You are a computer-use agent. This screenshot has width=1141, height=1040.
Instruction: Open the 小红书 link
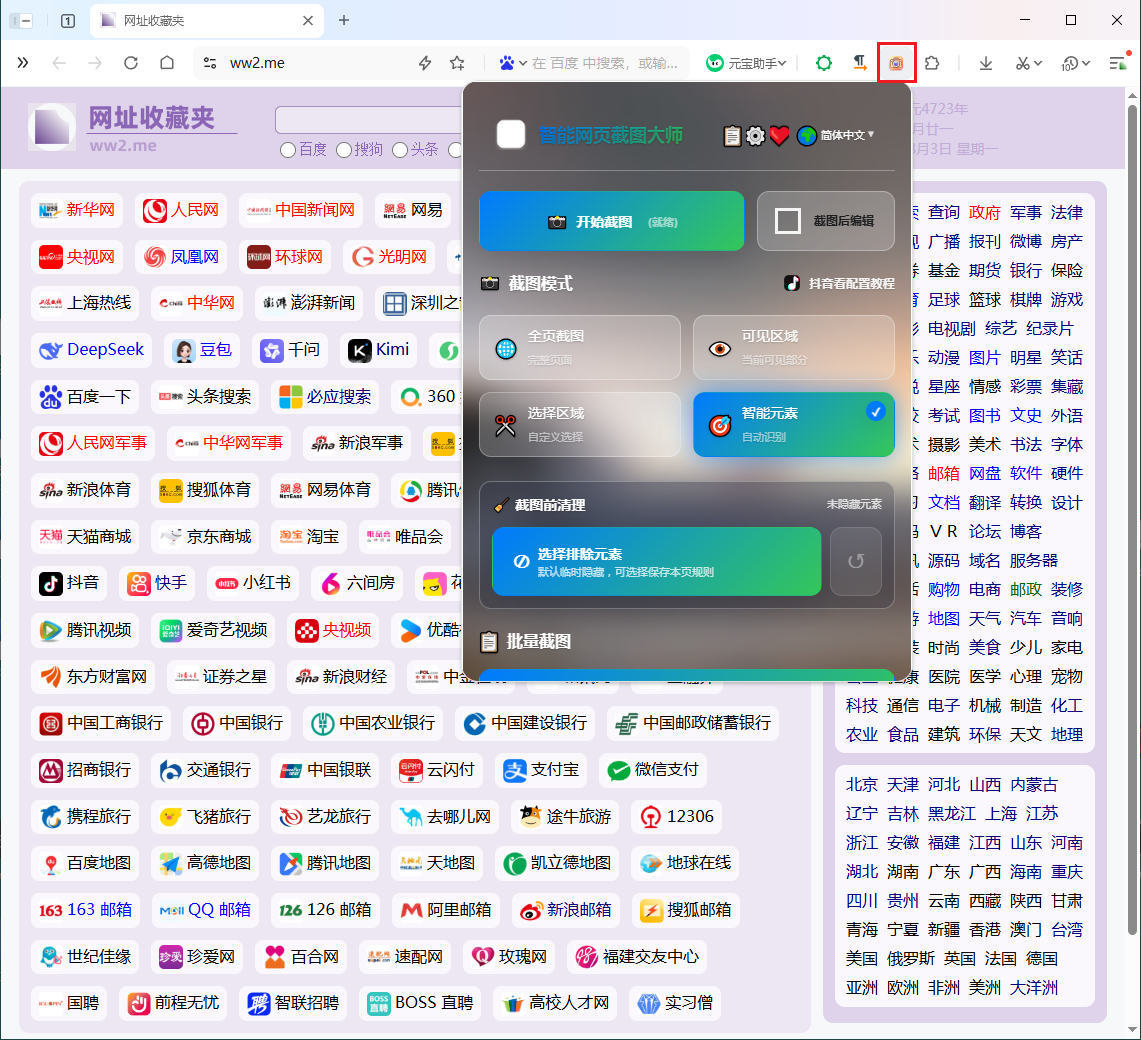click(253, 583)
